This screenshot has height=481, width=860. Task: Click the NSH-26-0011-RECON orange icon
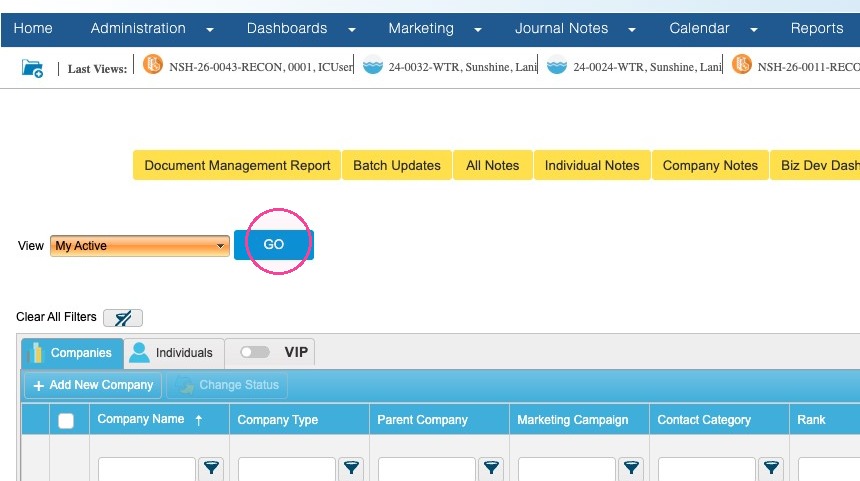click(742, 65)
